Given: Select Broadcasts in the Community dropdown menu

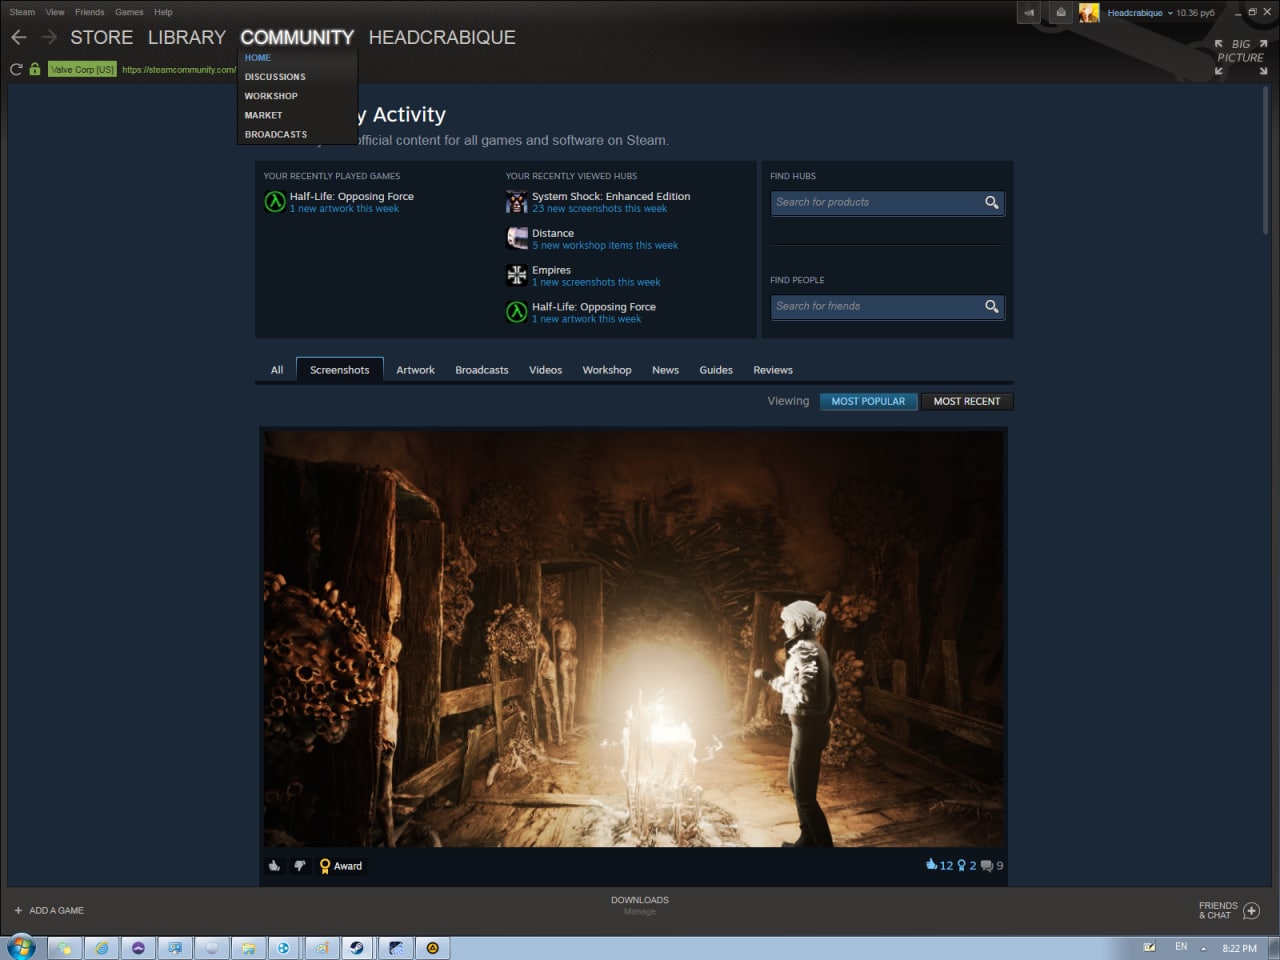Looking at the screenshot, I should tap(276, 134).
